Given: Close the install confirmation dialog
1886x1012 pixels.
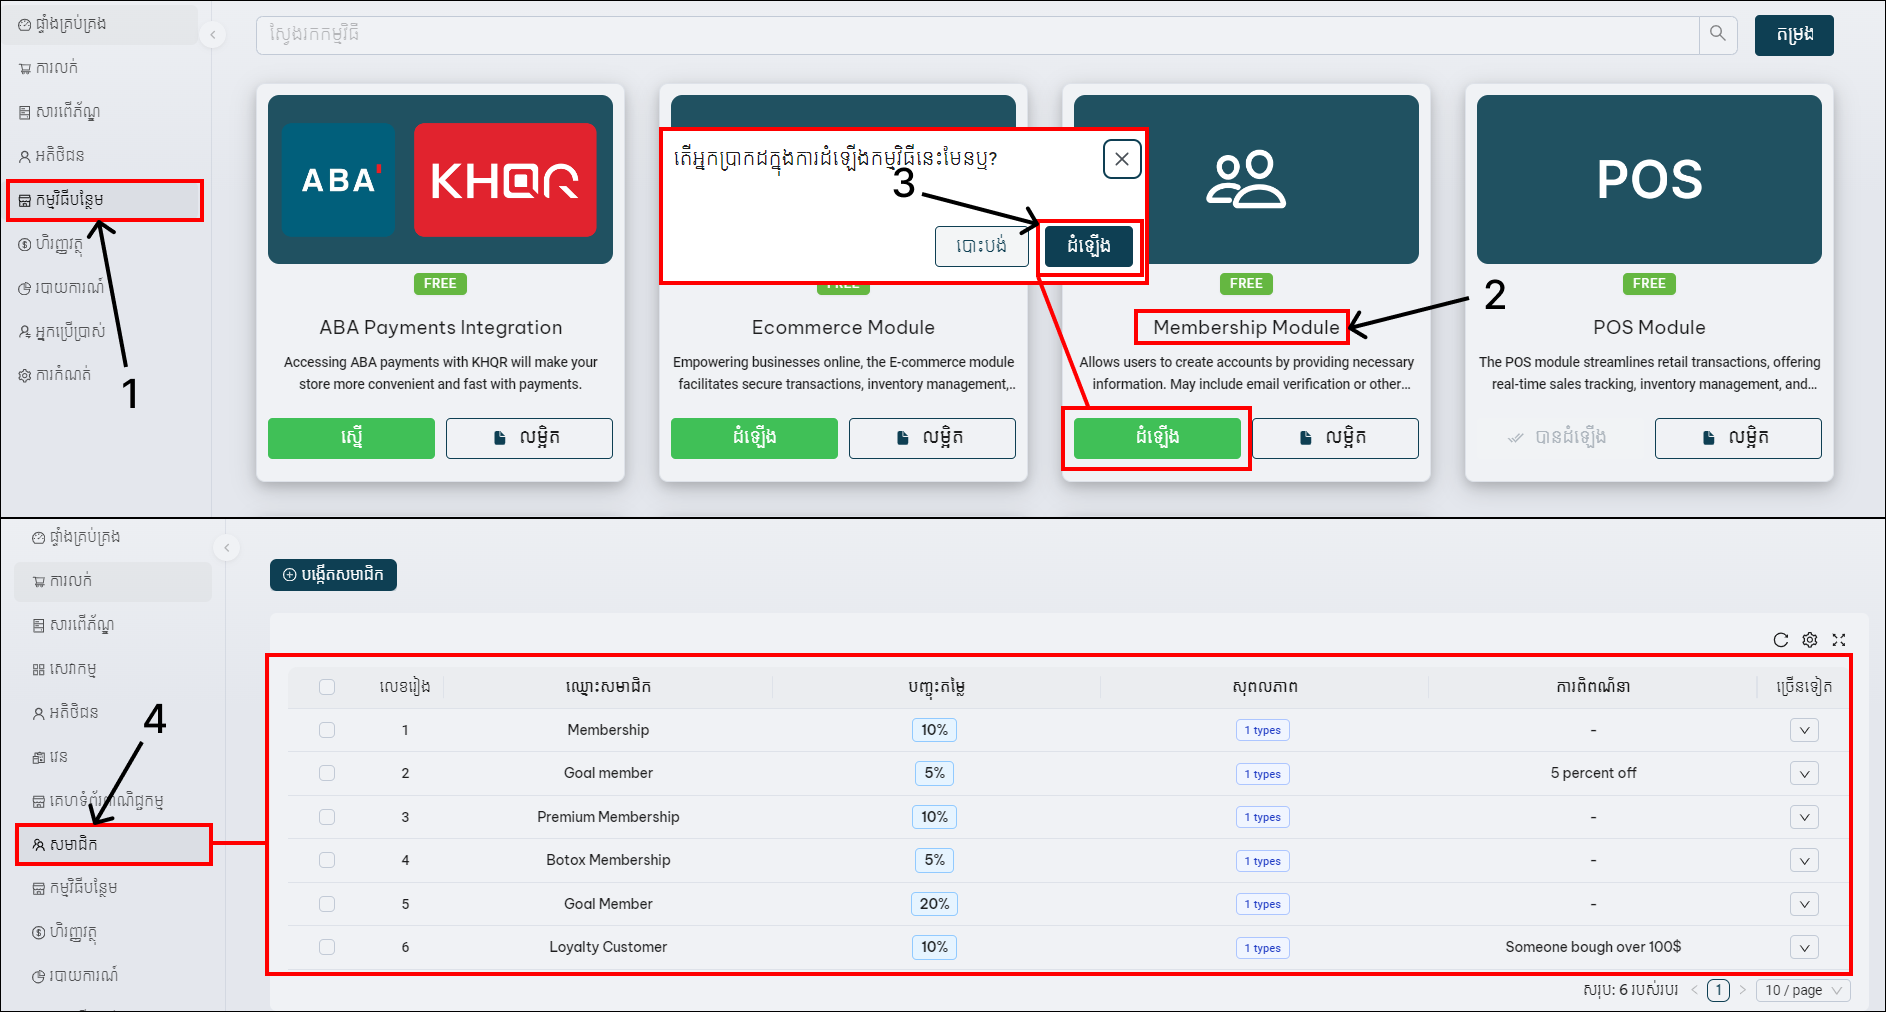Looking at the screenshot, I should pyautogui.click(x=1121, y=159).
